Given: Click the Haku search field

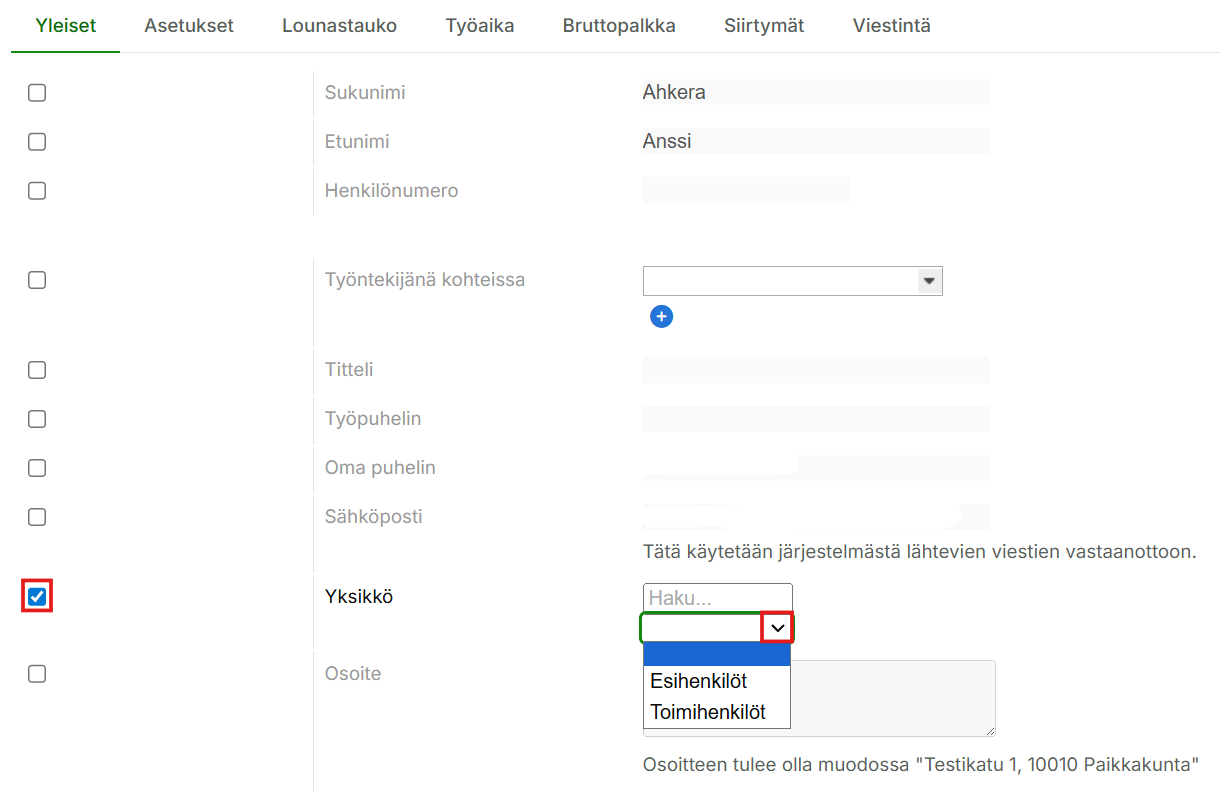Looking at the screenshot, I should [717, 598].
